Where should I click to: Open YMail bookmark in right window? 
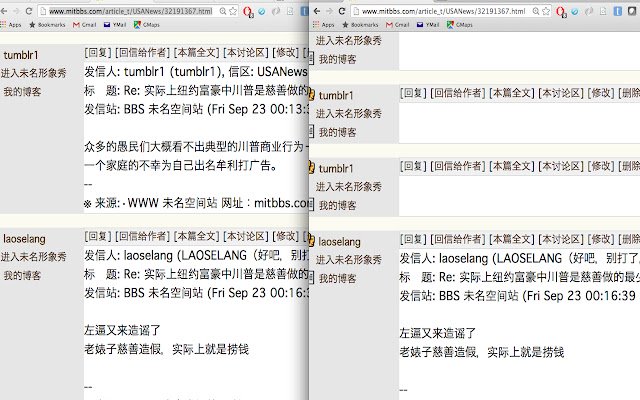(428, 25)
